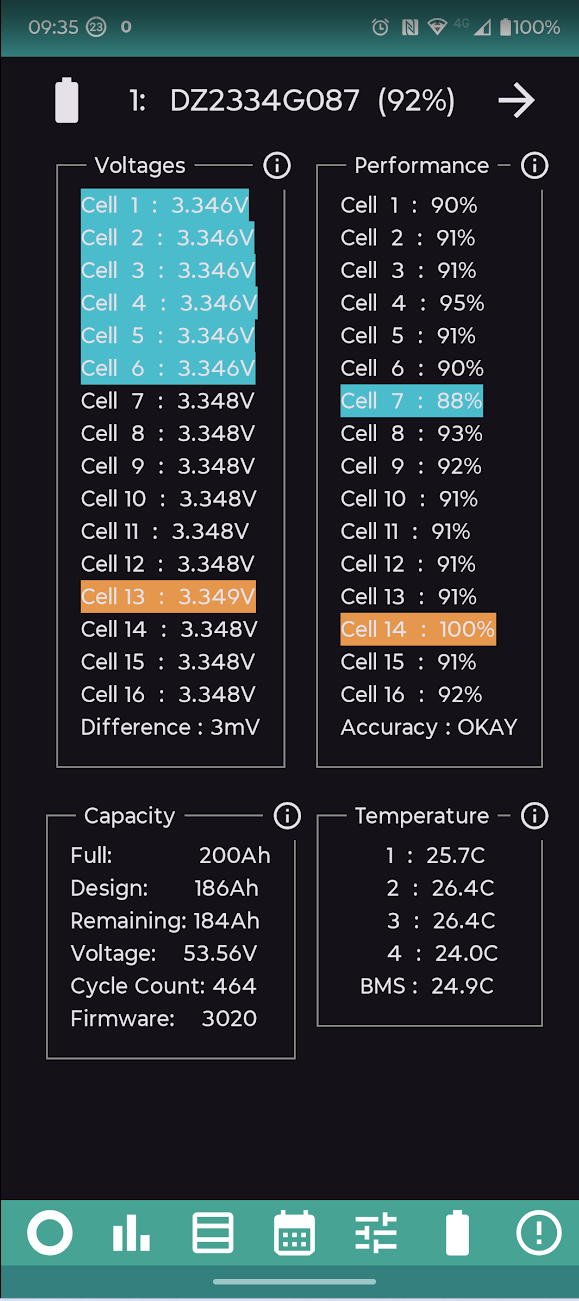Screen dimensions: 579x1301
Task: Open the alerts exclamation tab
Action: pyautogui.click(x=538, y=1233)
